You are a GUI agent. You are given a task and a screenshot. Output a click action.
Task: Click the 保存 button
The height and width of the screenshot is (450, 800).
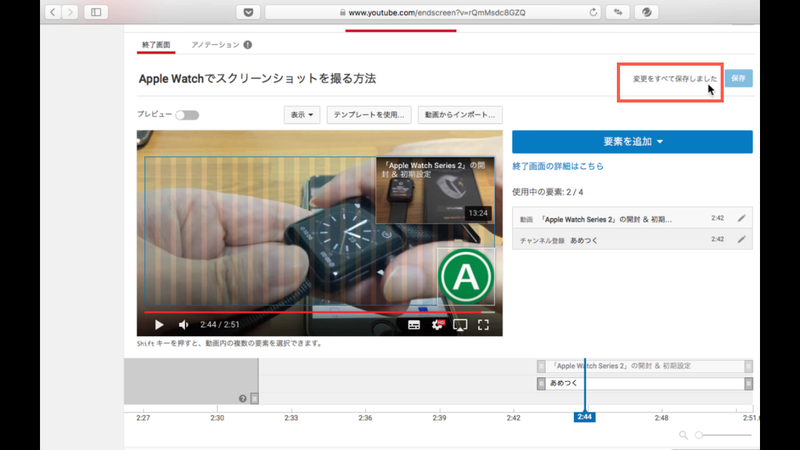(x=738, y=78)
